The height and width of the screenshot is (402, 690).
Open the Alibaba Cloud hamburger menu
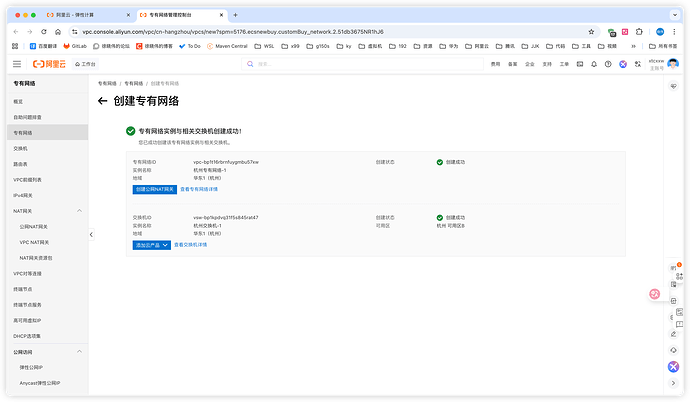point(17,64)
